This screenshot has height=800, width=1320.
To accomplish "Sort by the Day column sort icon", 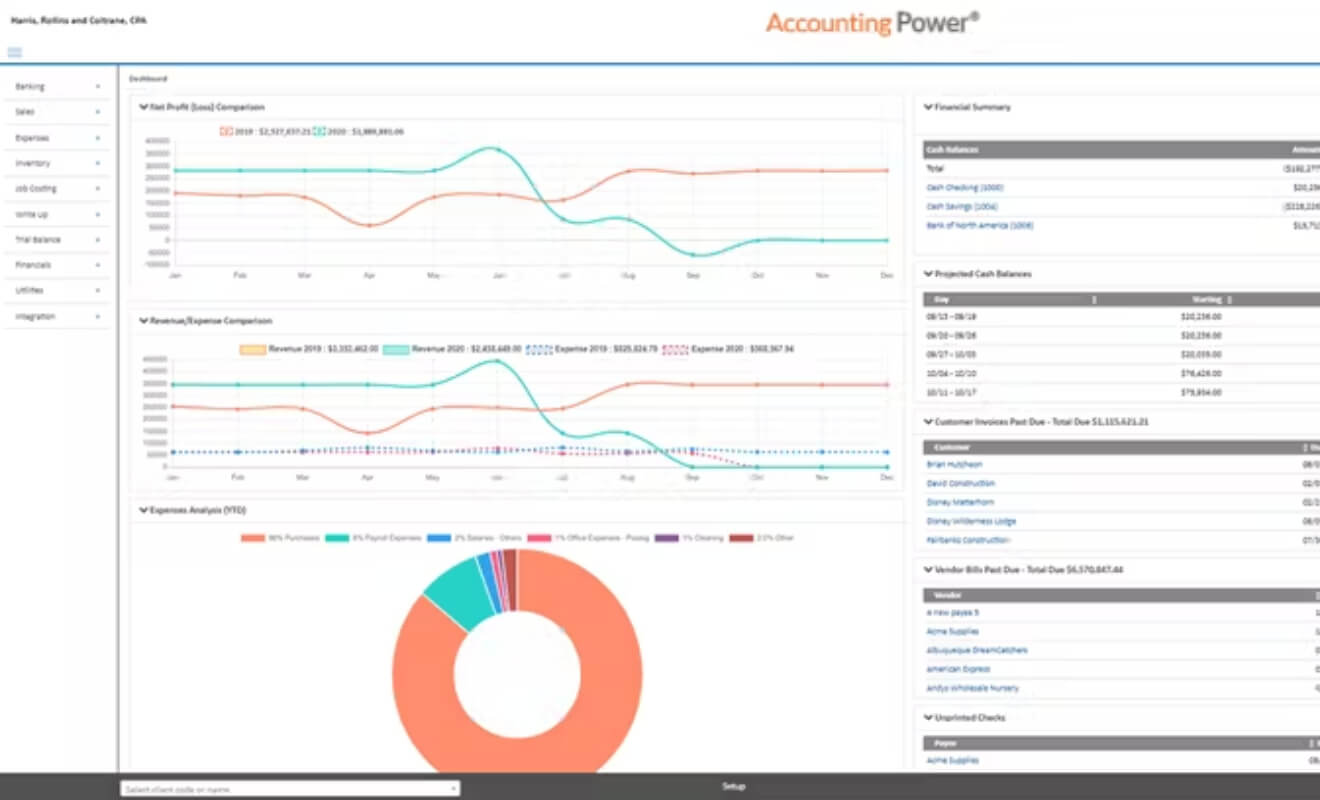I will pos(1094,299).
